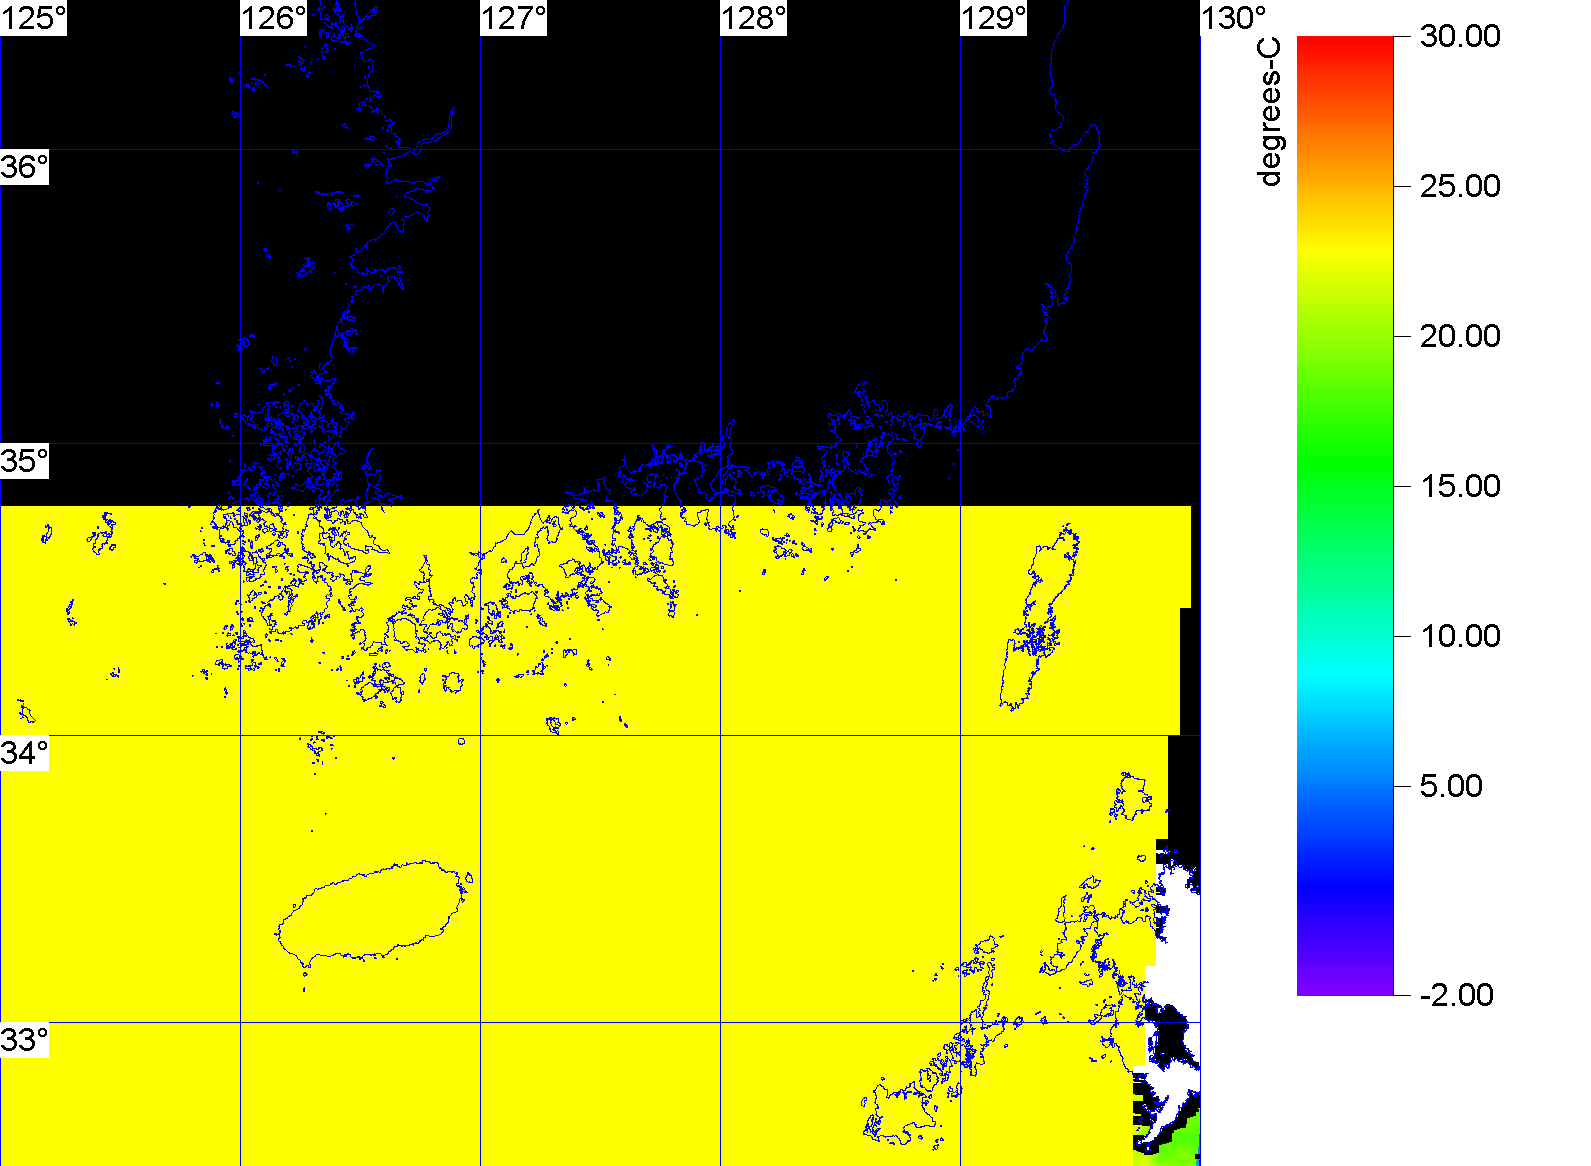Click the temperature color scale bar
Image resolution: width=1591 pixels, height=1166 pixels.
click(1345, 516)
